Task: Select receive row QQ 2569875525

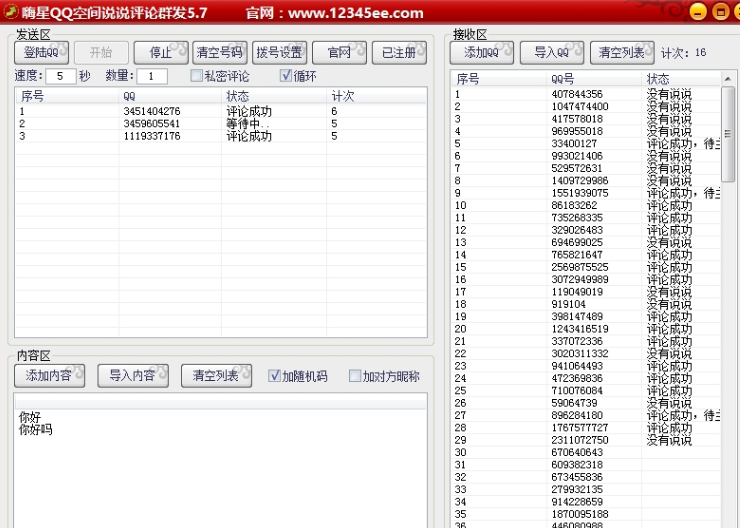Action: pyautogui.click(x=586, y=267)
